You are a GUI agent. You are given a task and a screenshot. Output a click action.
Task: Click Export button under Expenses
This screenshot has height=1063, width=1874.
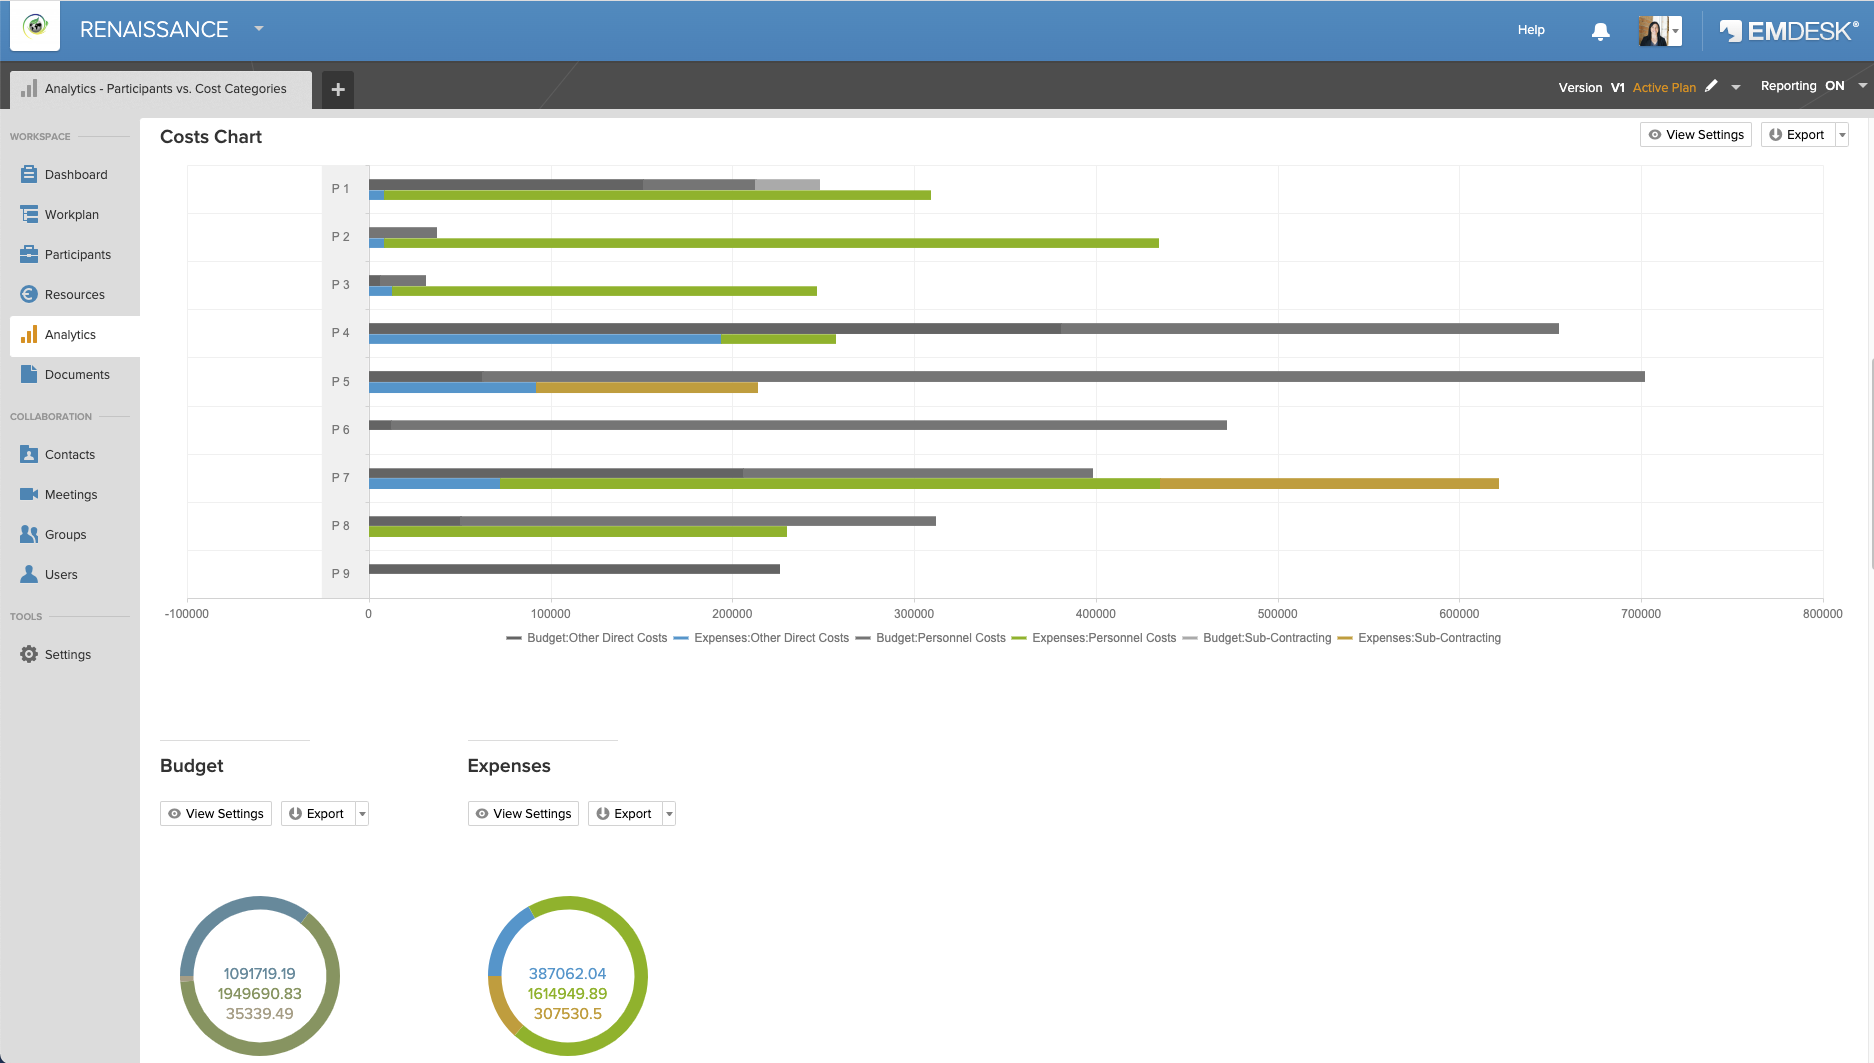click(624, 814)
